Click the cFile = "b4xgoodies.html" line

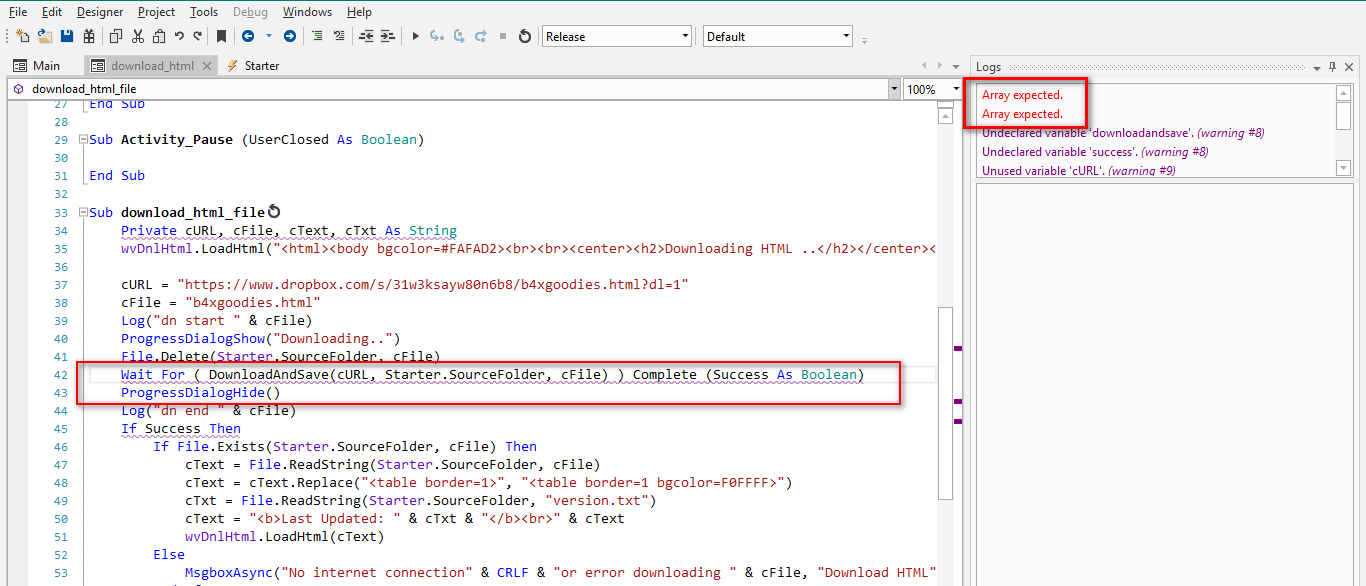tap(221, 303)
